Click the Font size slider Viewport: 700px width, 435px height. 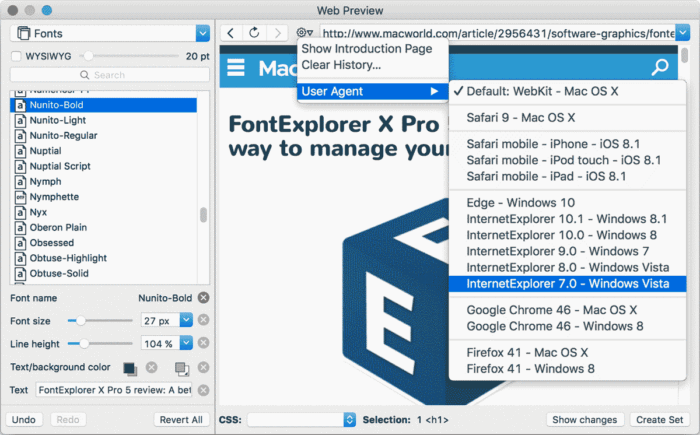[x=100, y=320]
